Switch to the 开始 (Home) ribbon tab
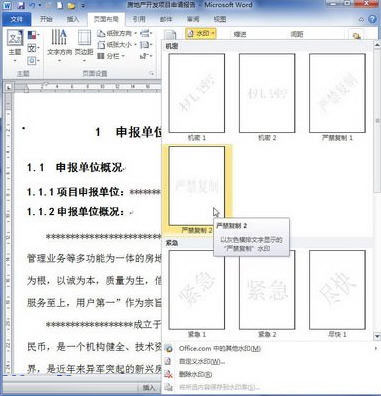Screen dimensions: 381x396 click(x=46, y=19)
